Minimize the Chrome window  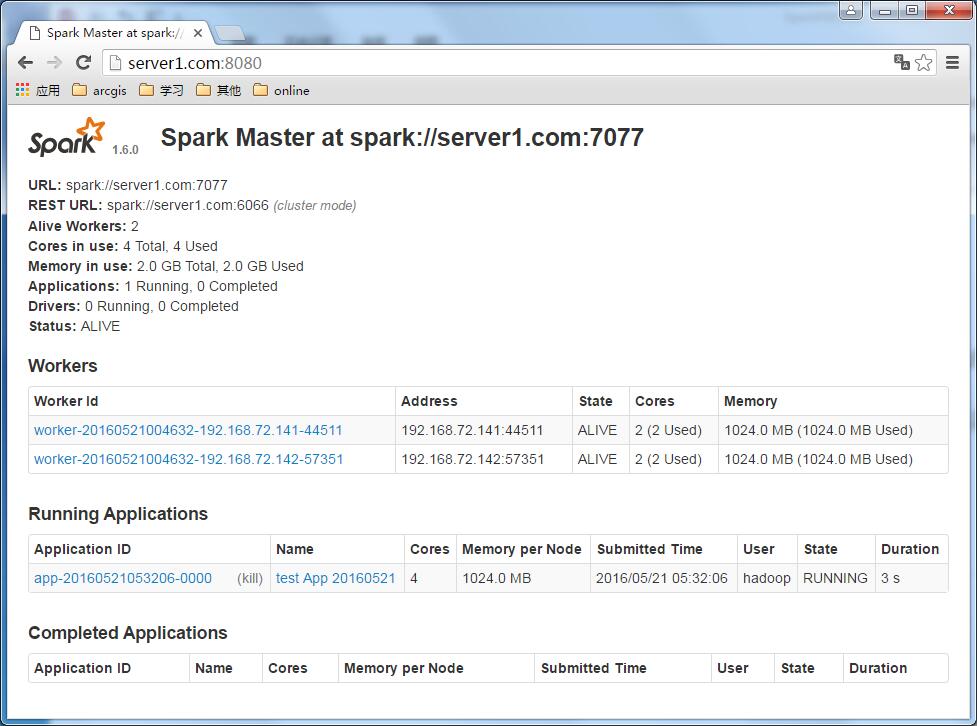coord(884,10)
